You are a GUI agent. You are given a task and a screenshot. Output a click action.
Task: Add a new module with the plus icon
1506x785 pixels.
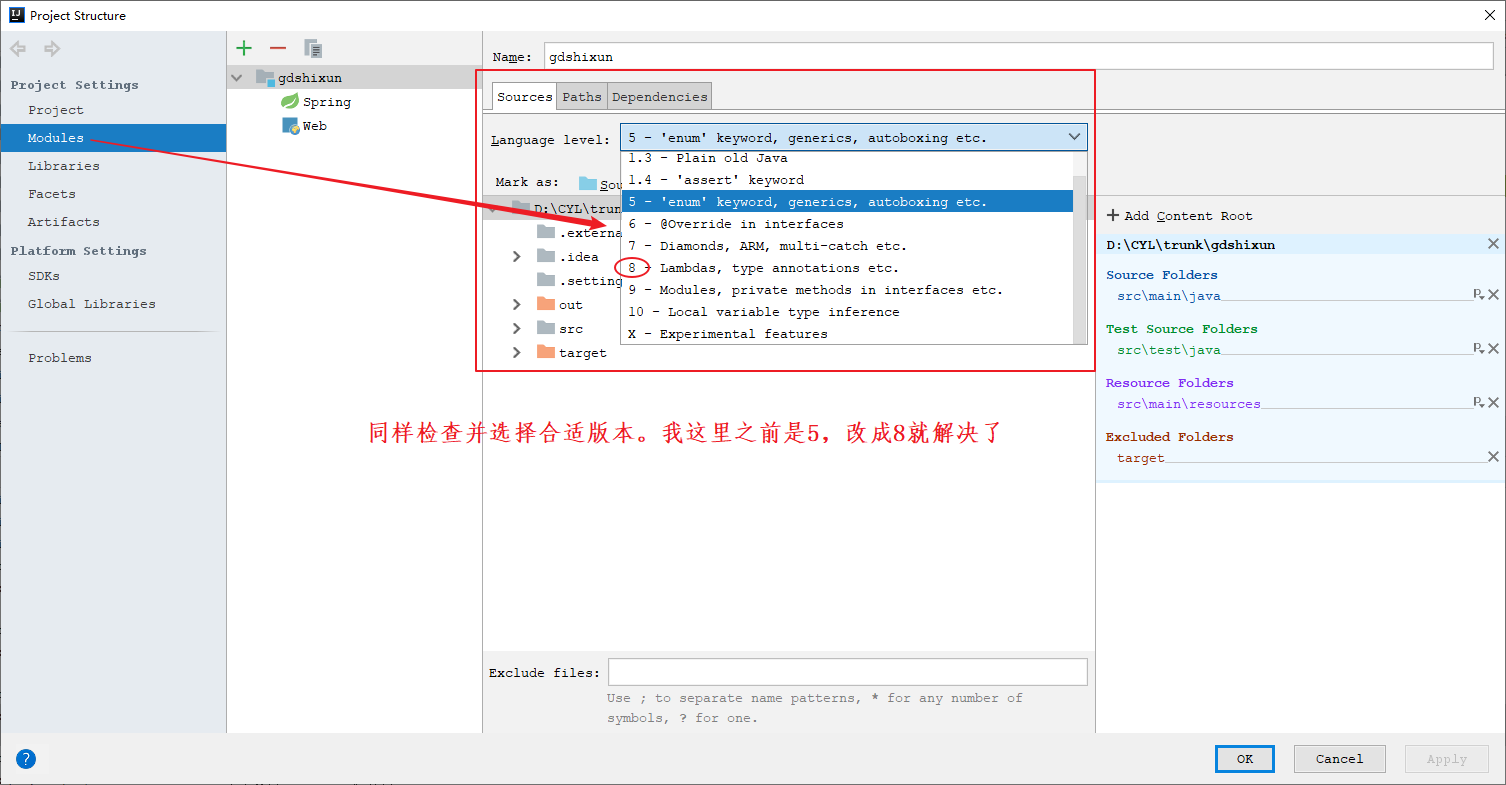(x=244, y=47)
